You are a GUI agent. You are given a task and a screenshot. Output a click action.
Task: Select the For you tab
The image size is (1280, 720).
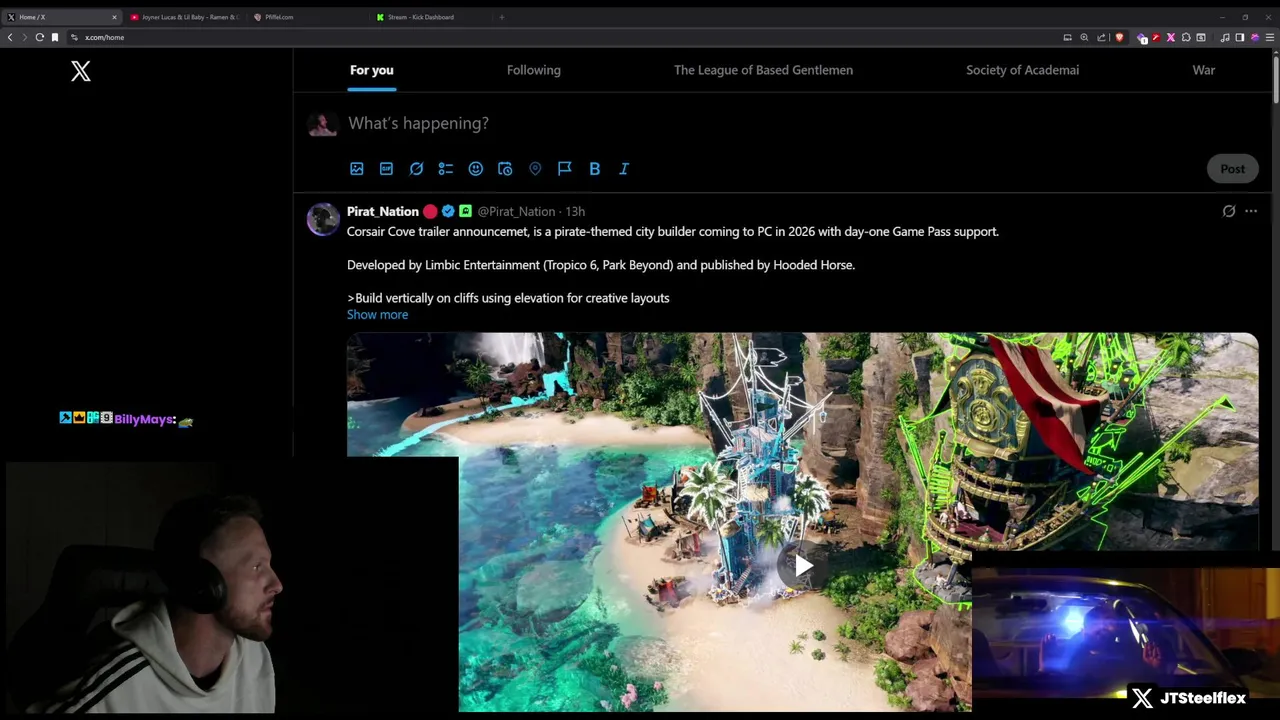click(372, 70)
